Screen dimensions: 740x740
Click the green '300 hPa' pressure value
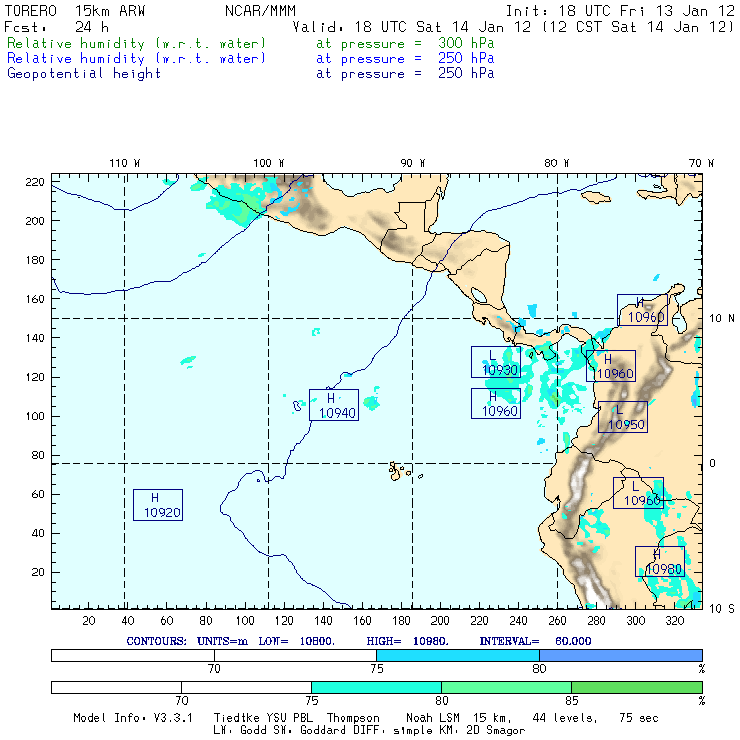[466, 43]
